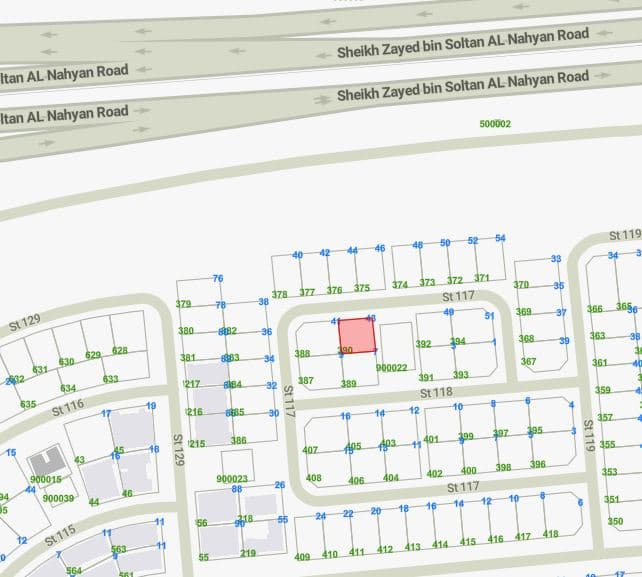Click plot label 900039
The image size is (642, 577).
tap(58, 498)
